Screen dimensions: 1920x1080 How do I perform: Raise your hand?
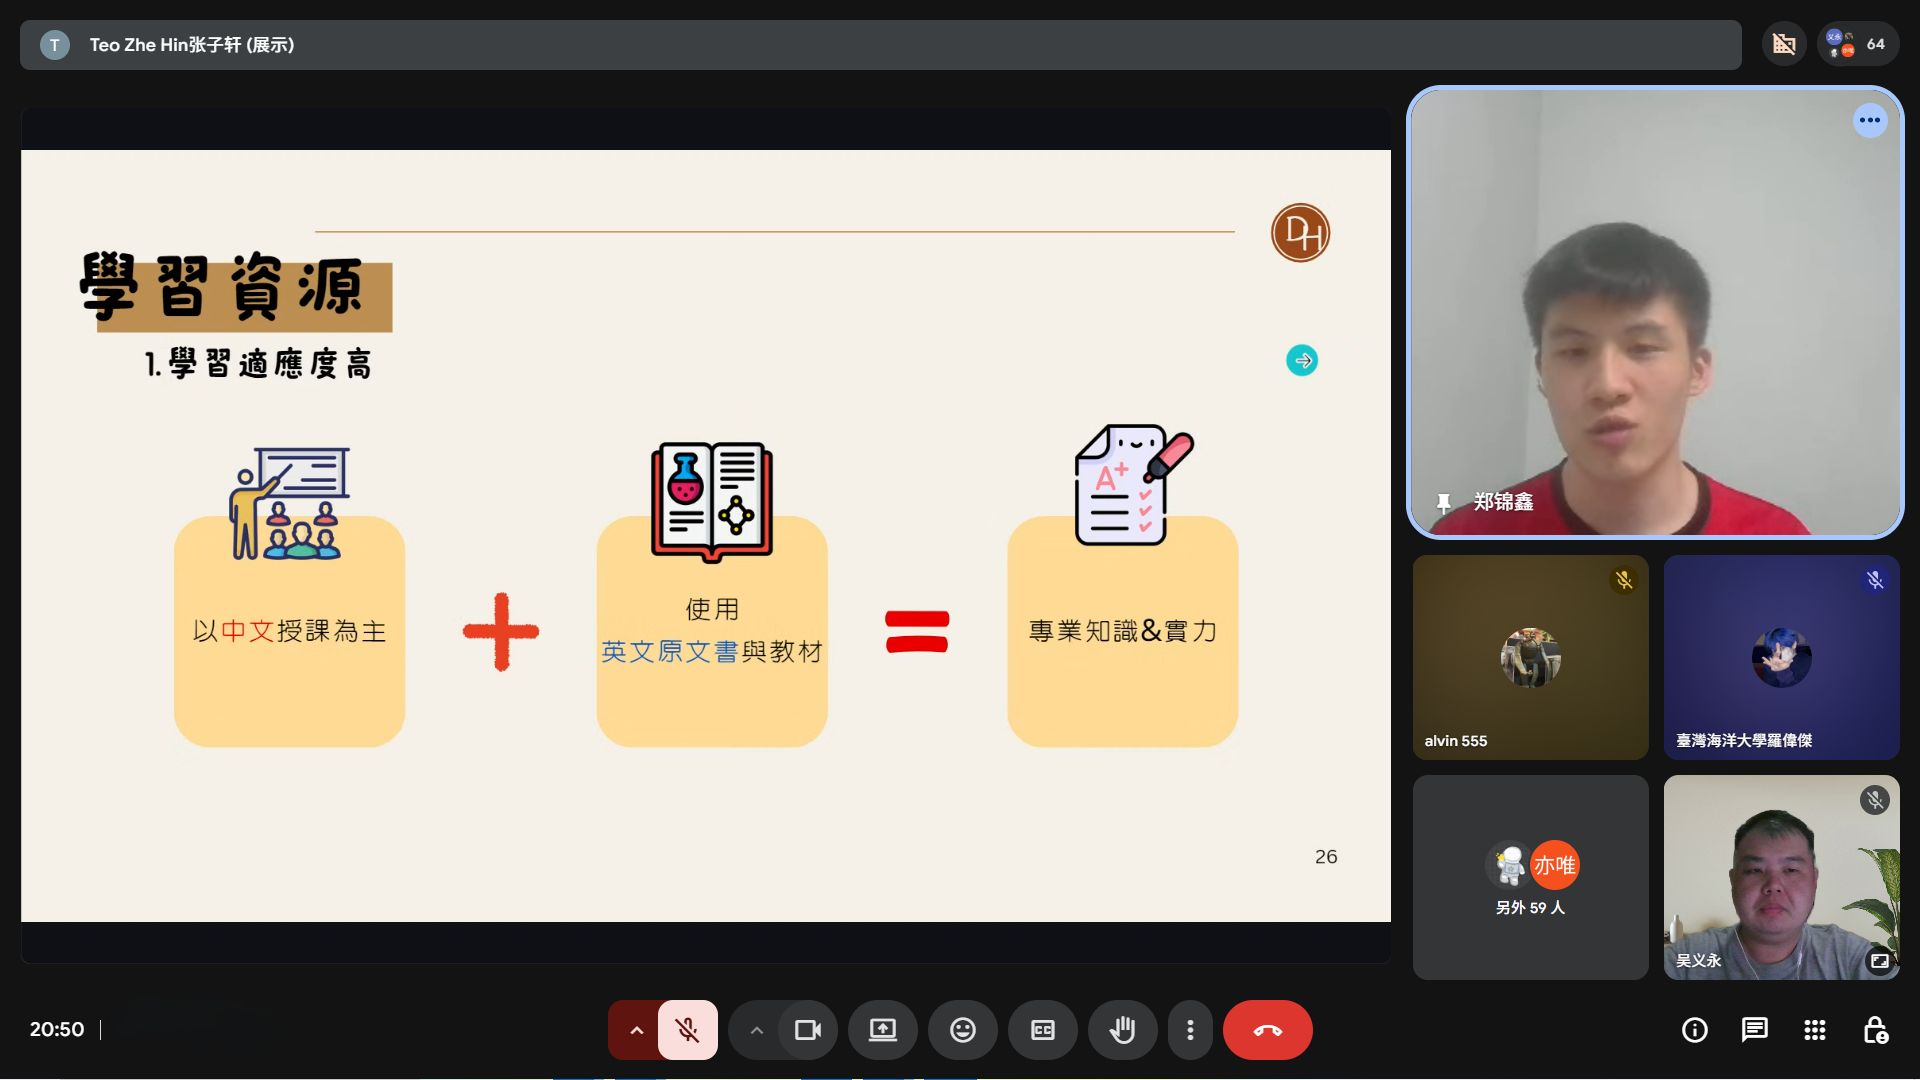1122,1030
